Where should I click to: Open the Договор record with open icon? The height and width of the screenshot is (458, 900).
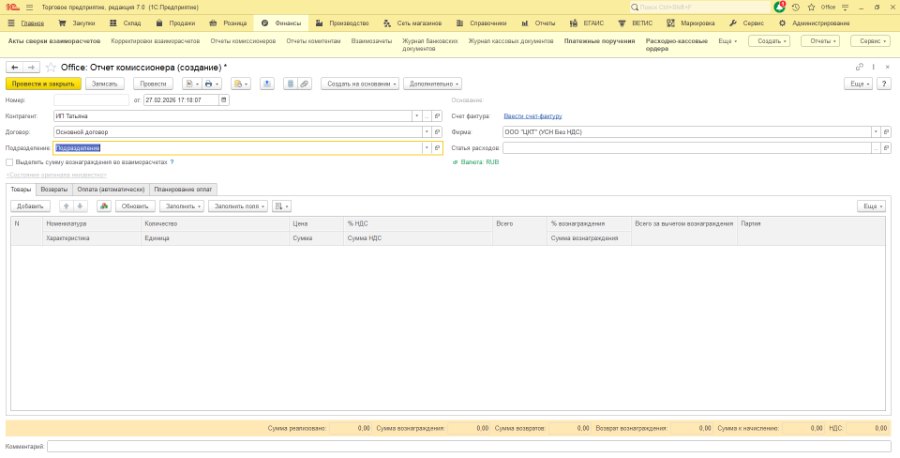(x=437, y=132)
